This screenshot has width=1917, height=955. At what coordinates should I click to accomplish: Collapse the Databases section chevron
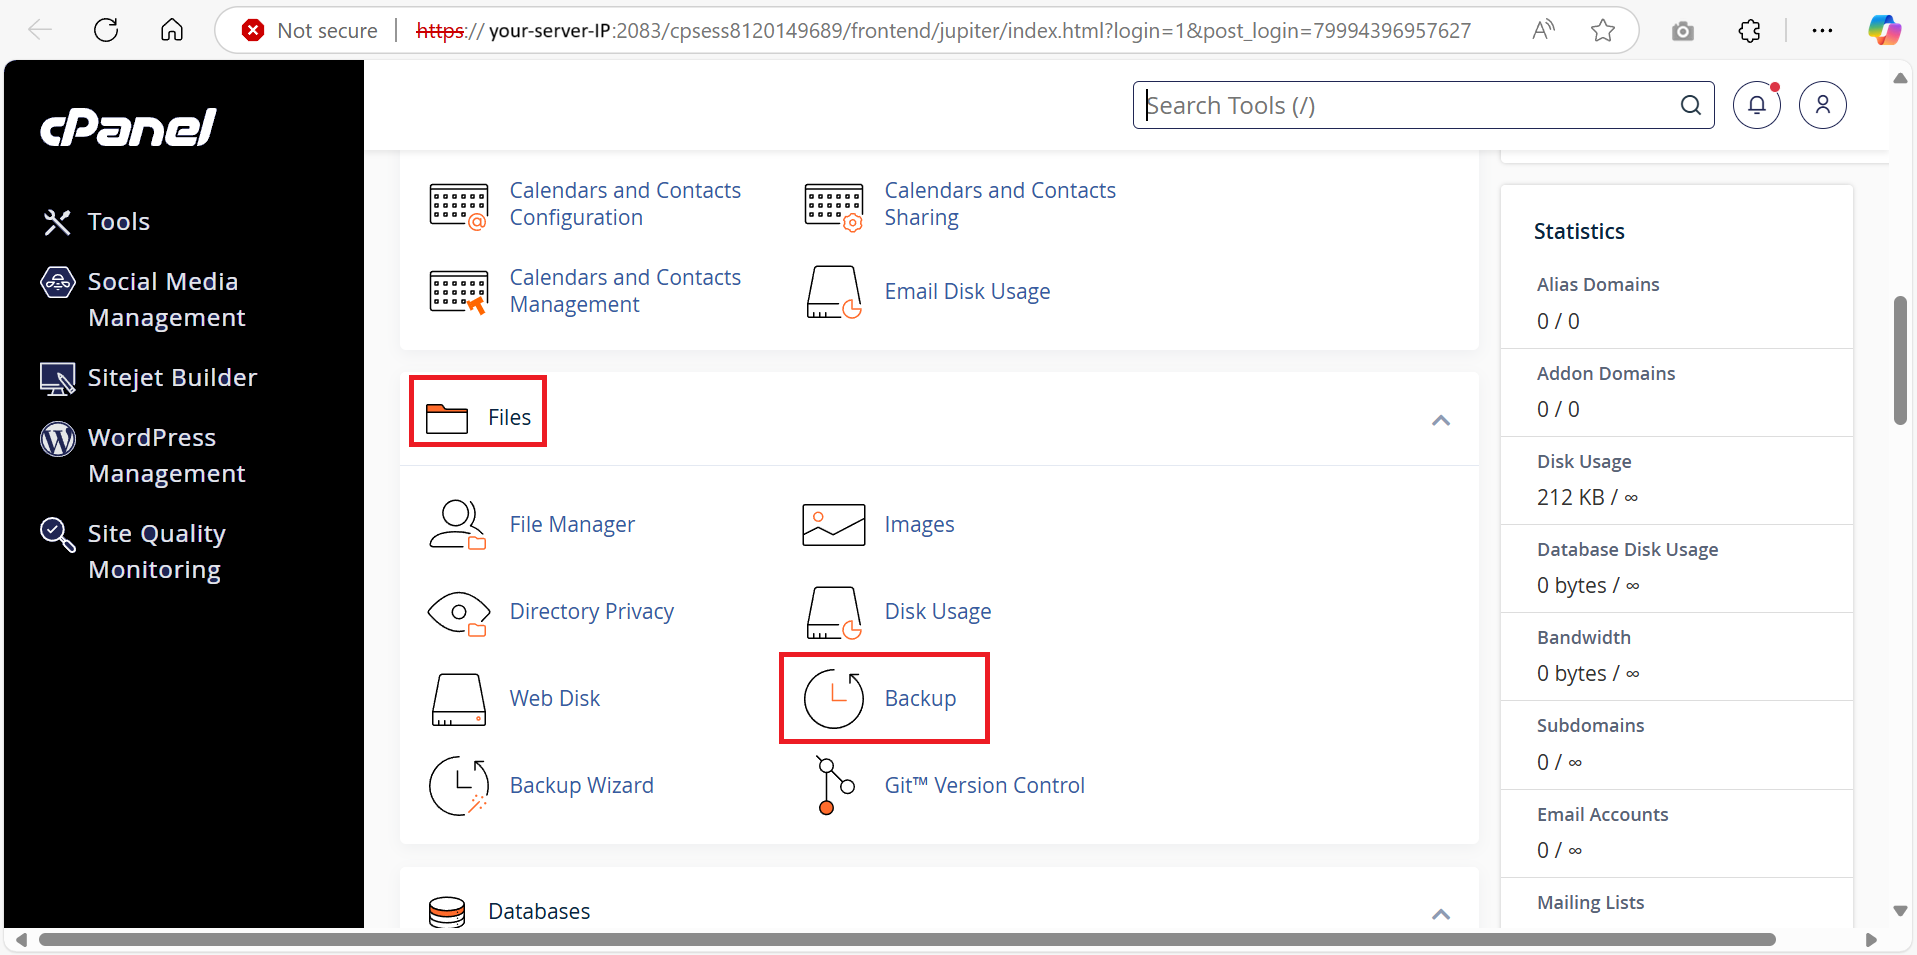point(1441,914)
